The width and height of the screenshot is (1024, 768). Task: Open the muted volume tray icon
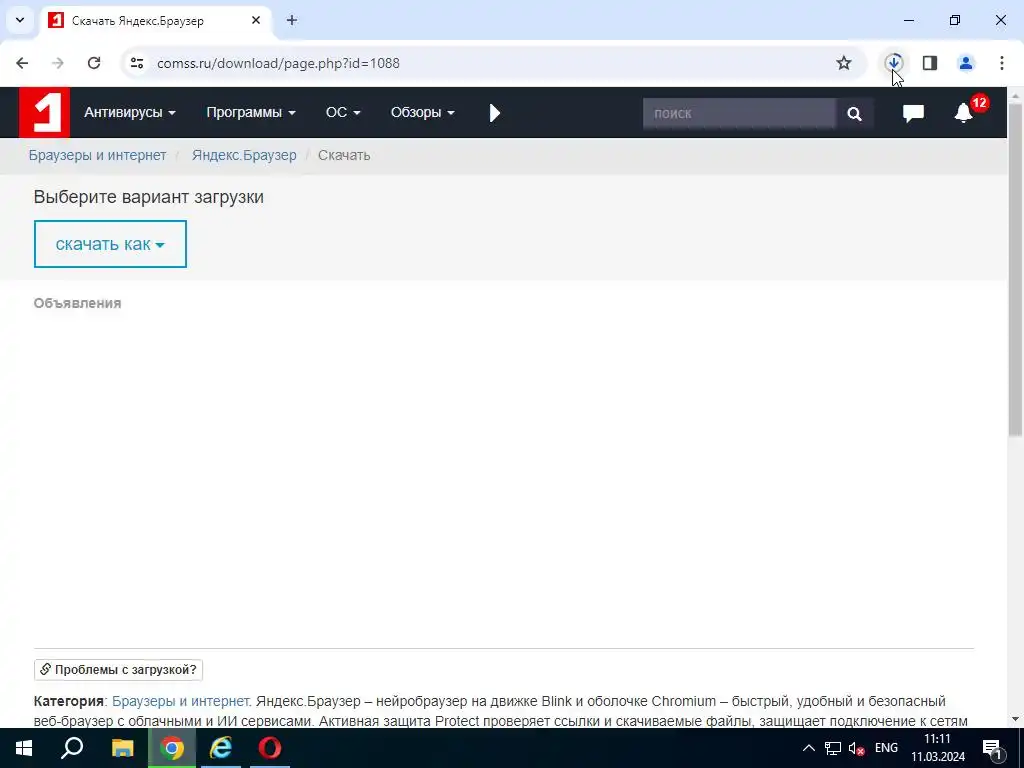coord(856,749)
